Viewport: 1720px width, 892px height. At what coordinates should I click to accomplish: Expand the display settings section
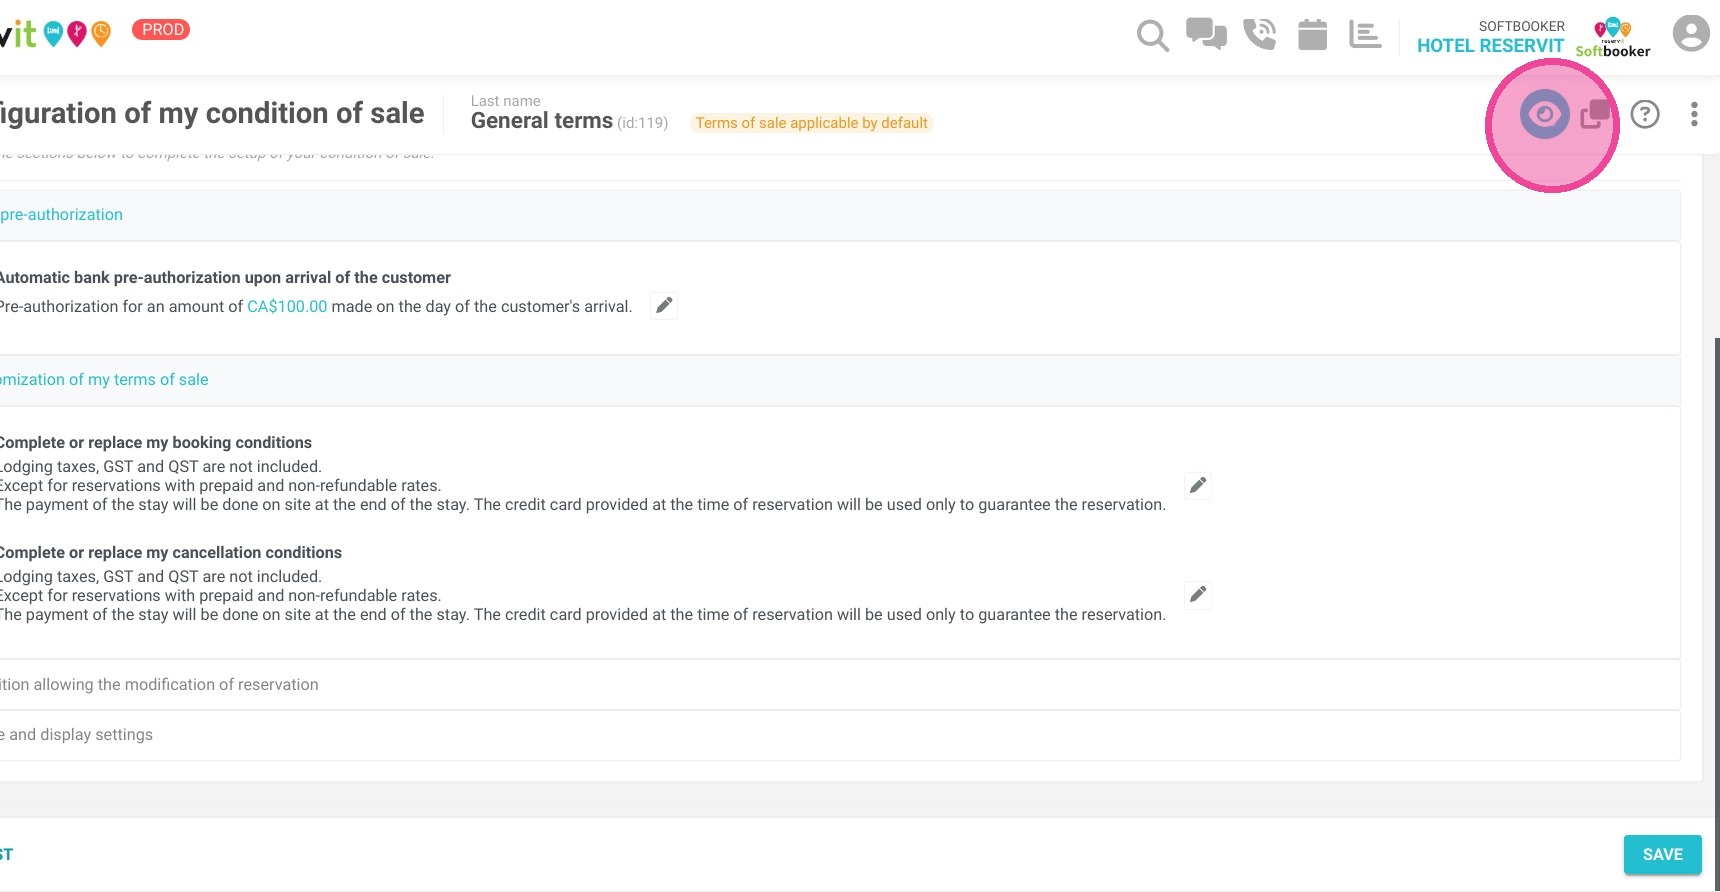(x=838, y=735)
